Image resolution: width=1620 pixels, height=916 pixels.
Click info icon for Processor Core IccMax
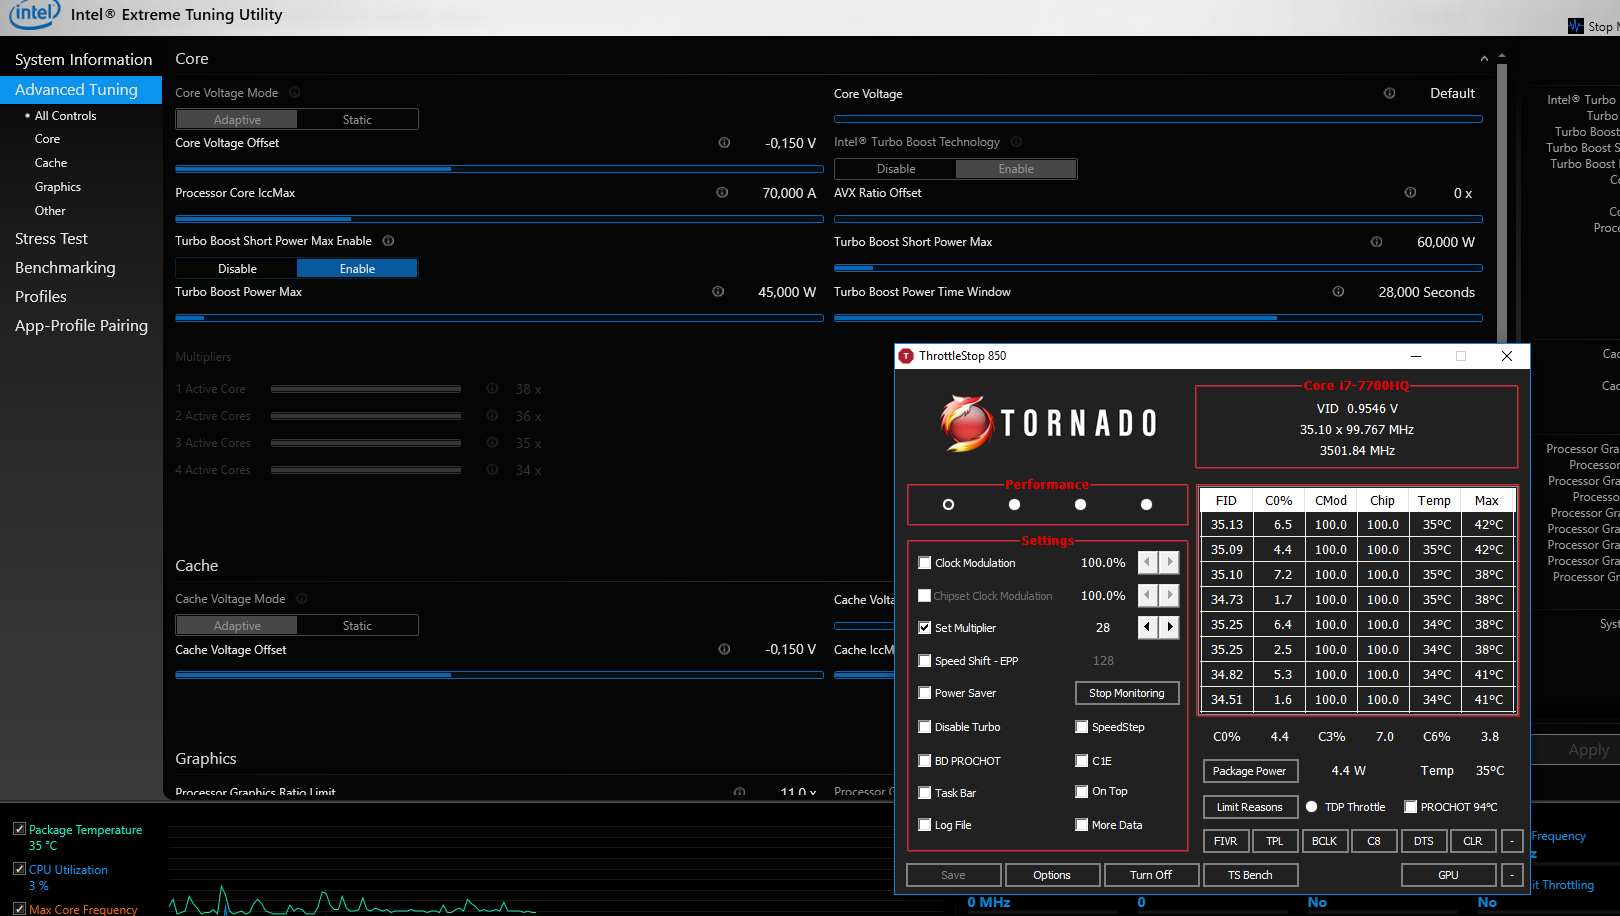point(722,192)
